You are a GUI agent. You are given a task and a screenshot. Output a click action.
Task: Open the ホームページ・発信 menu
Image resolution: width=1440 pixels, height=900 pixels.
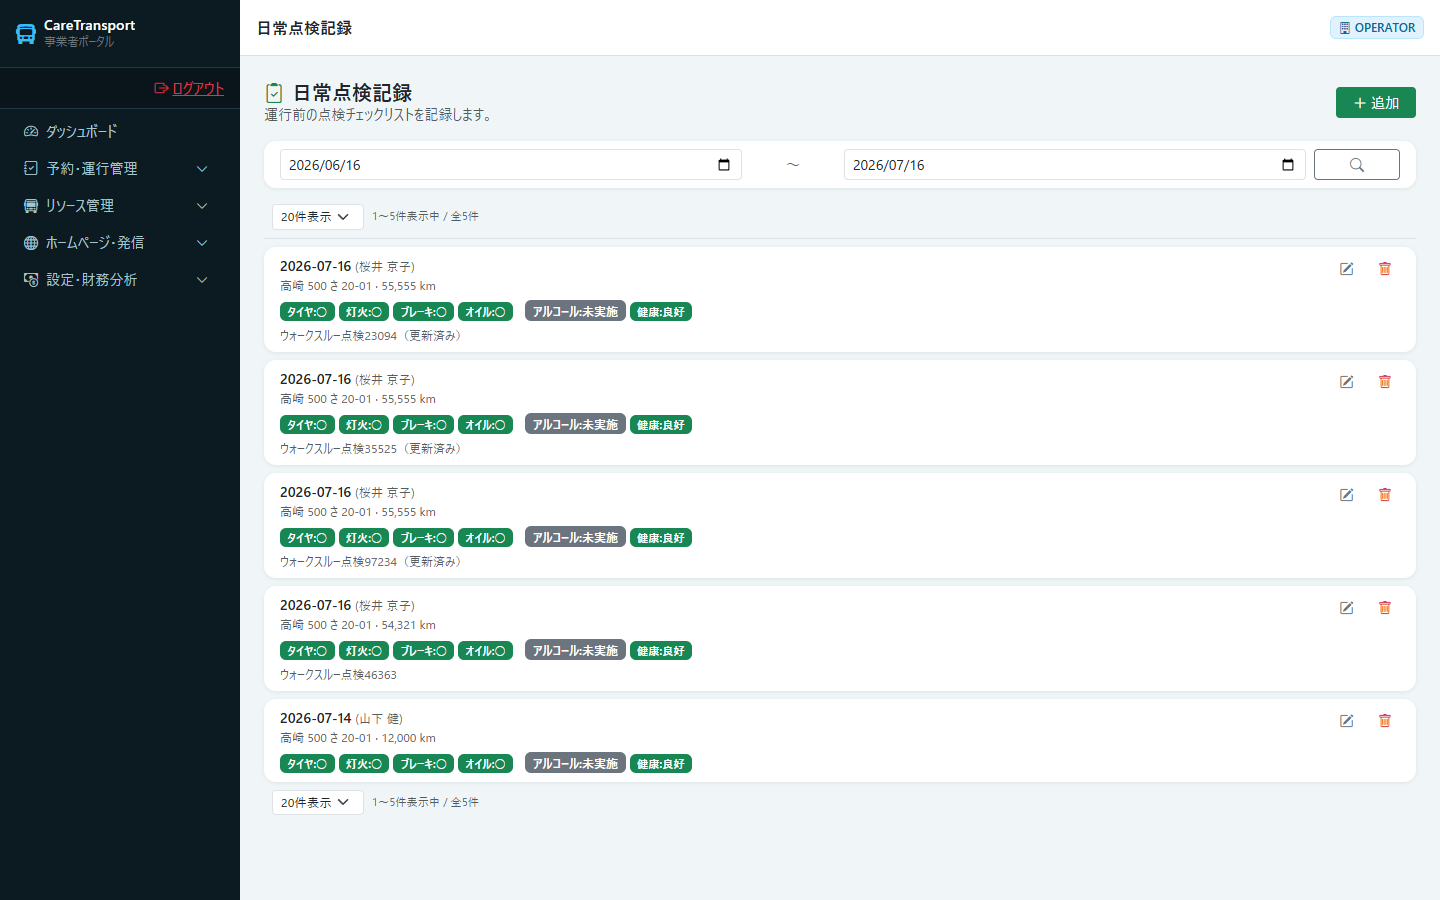(120, 243)
